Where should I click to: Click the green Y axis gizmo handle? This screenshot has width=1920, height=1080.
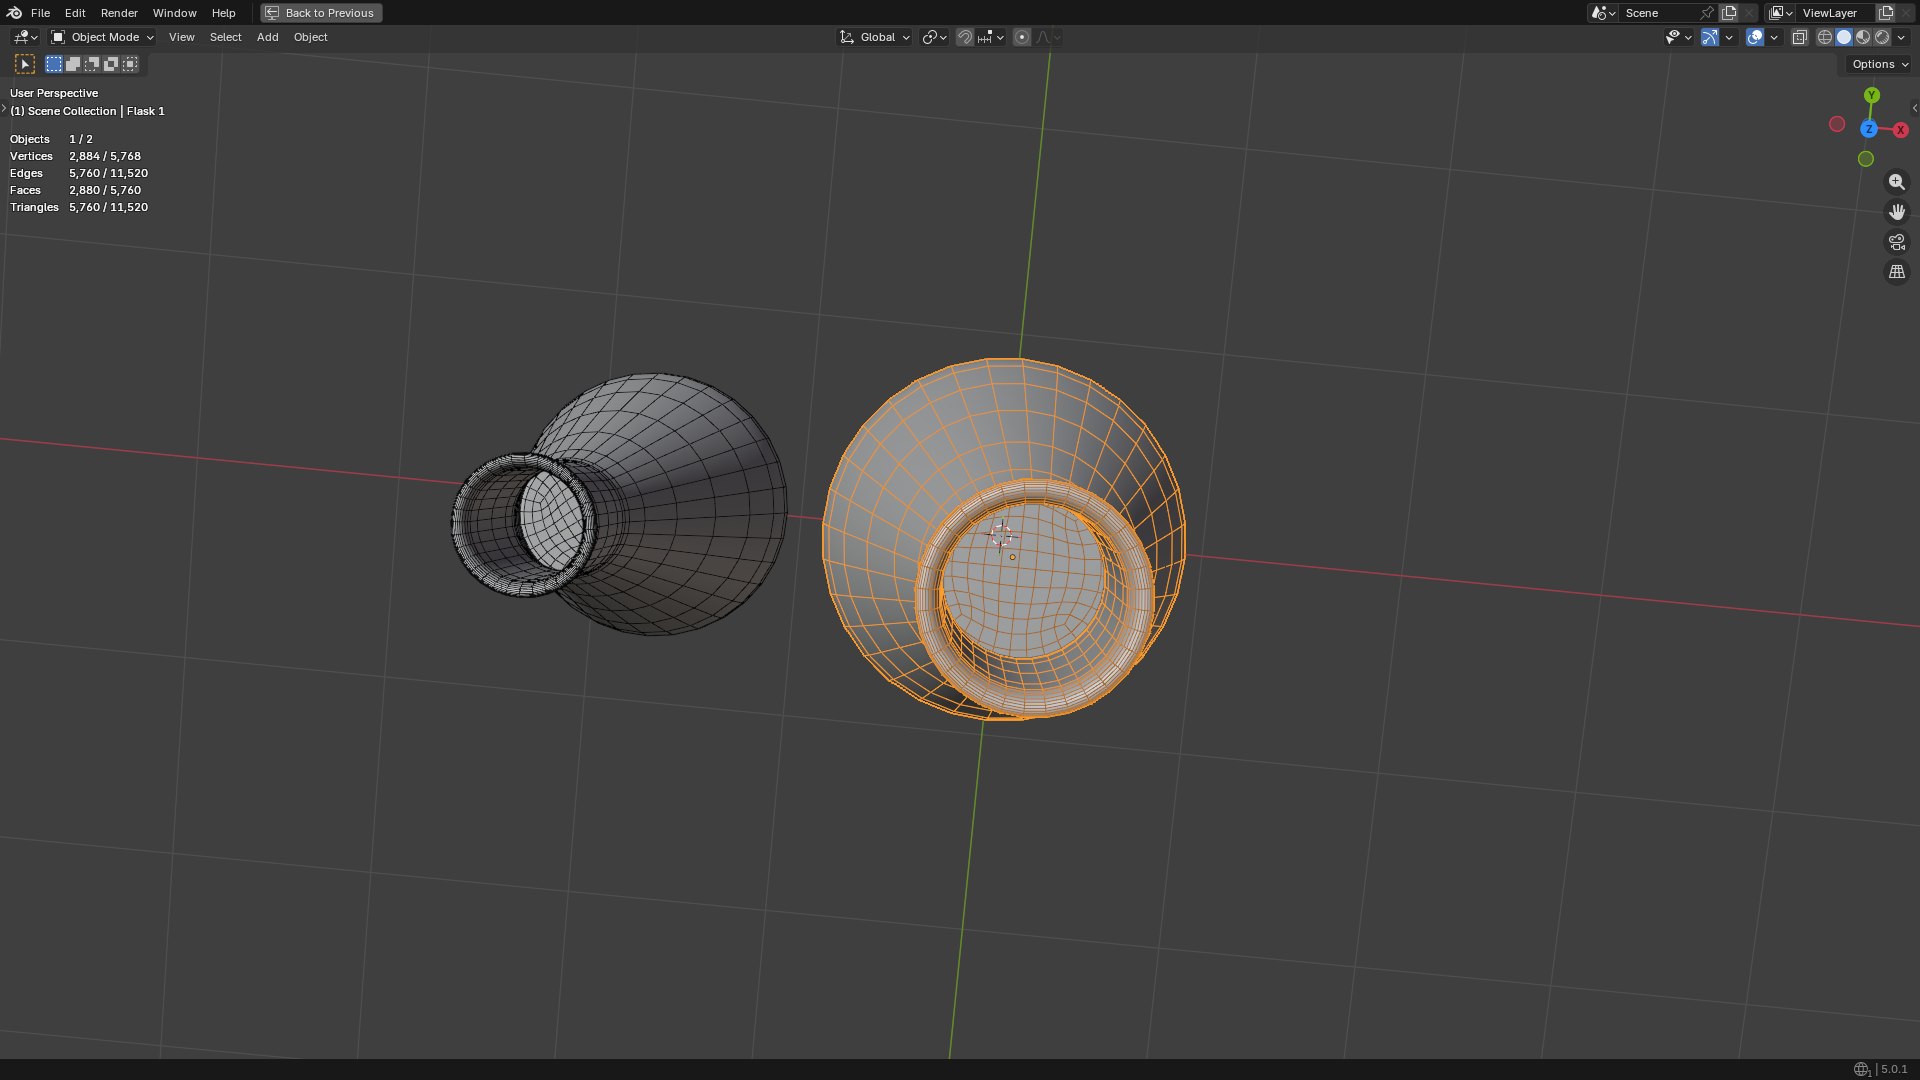(x=1872, y=95)
